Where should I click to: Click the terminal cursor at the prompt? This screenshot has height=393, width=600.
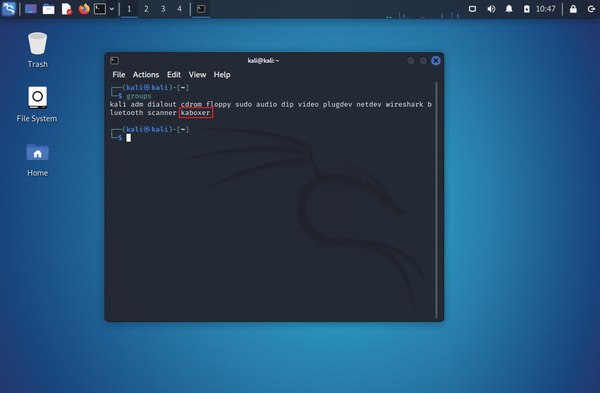(129, 138)
